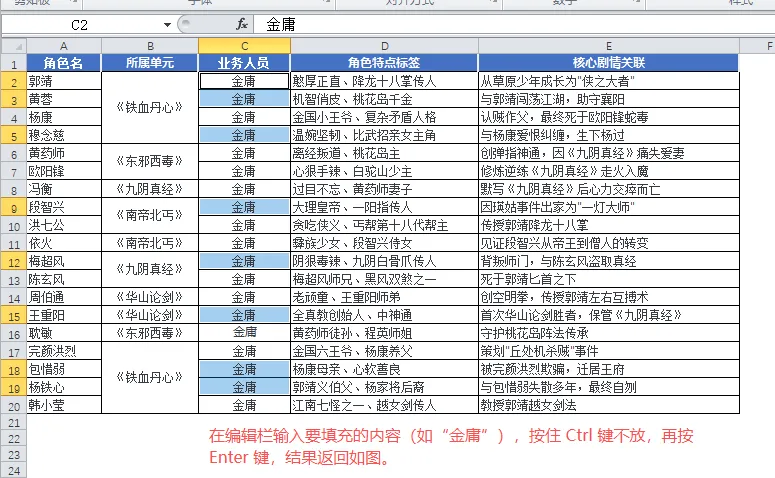Select cell 欧阳锋
The height and width of the screenshot is (478, 775).
(x=64, y=171)
